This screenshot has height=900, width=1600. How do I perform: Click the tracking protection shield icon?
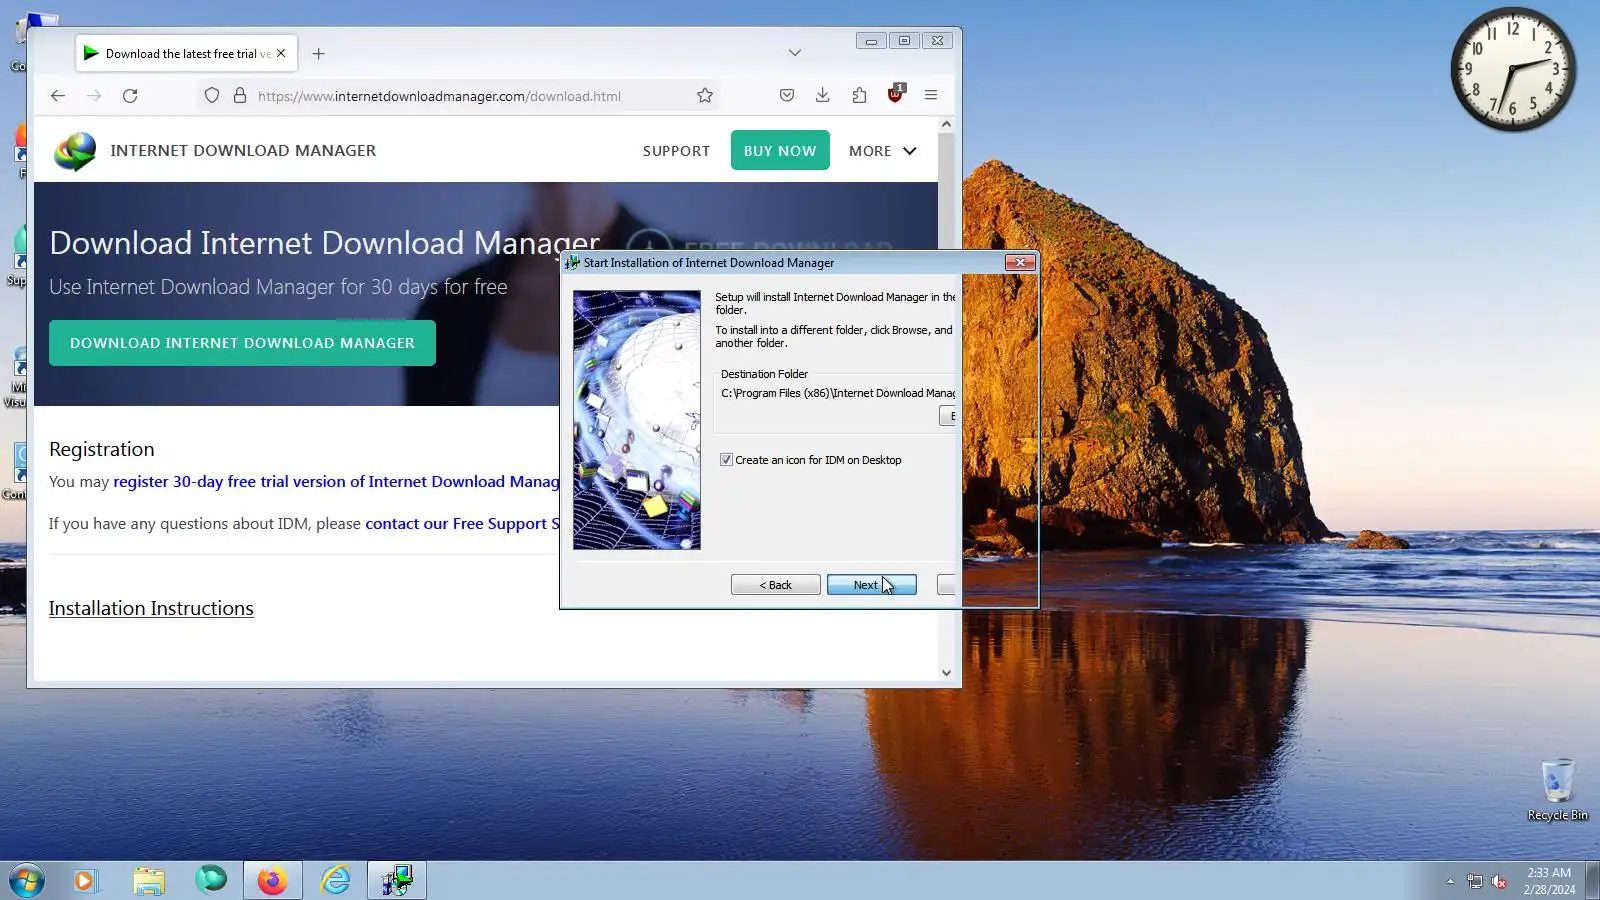point(212,96)
